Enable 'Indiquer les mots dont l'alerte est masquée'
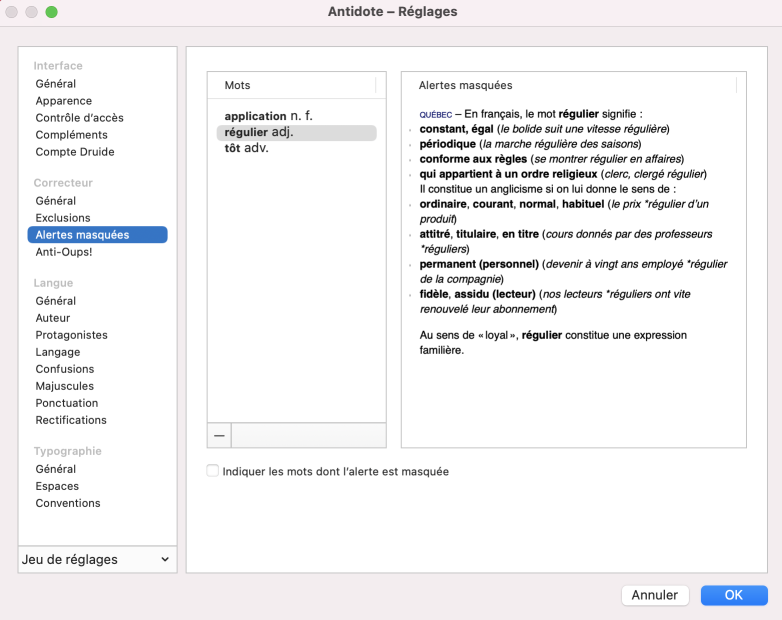782x620 pixels. point(213,471)
